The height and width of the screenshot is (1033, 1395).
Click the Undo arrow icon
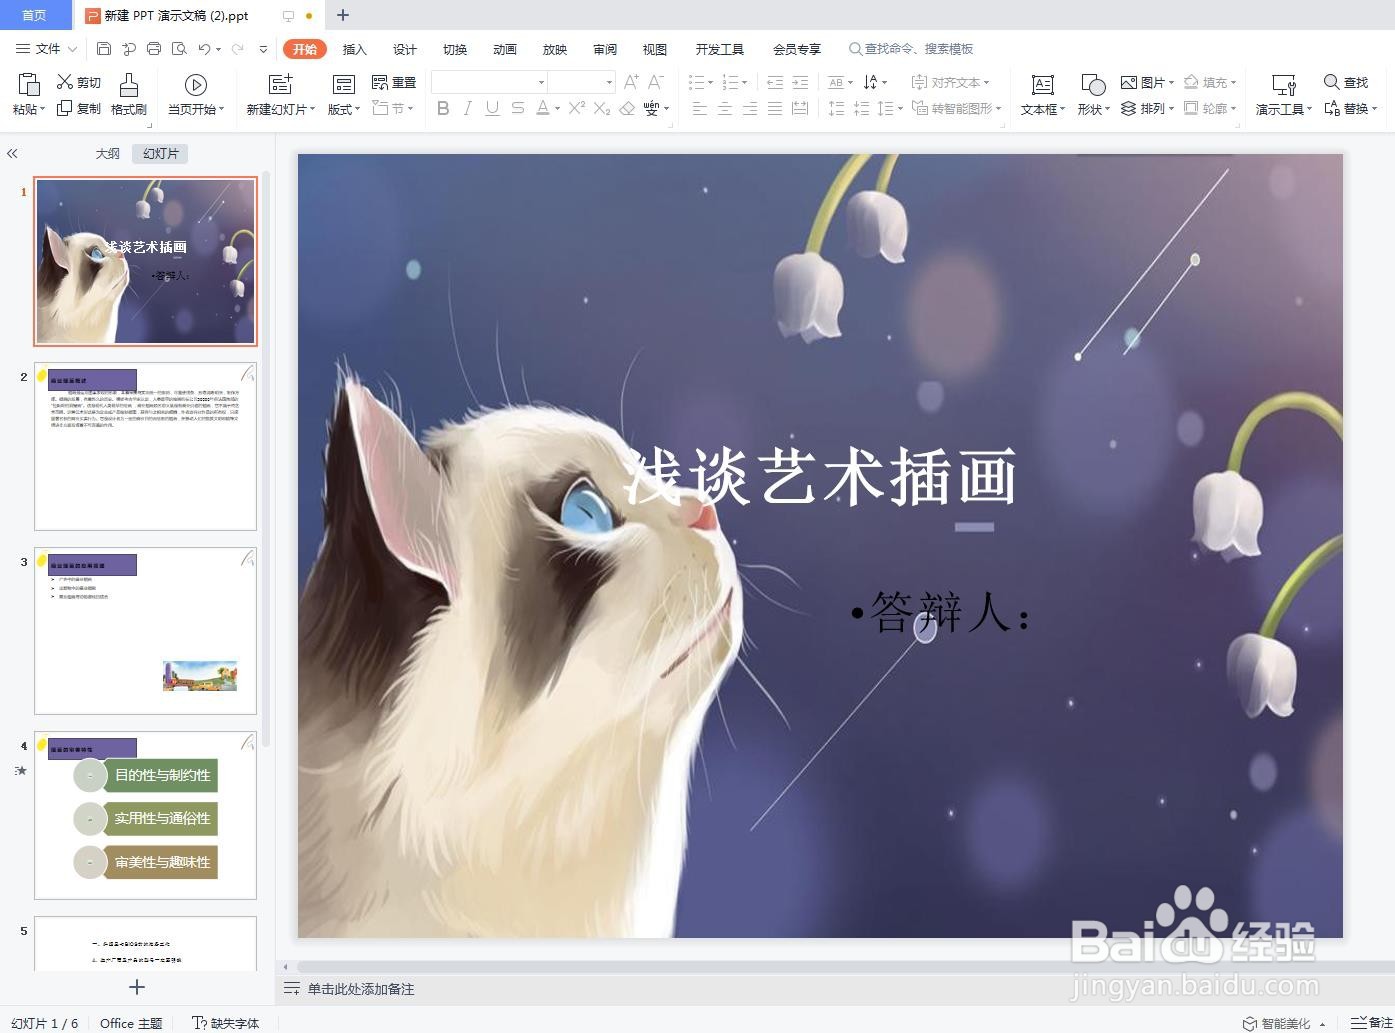click(205, 48)
